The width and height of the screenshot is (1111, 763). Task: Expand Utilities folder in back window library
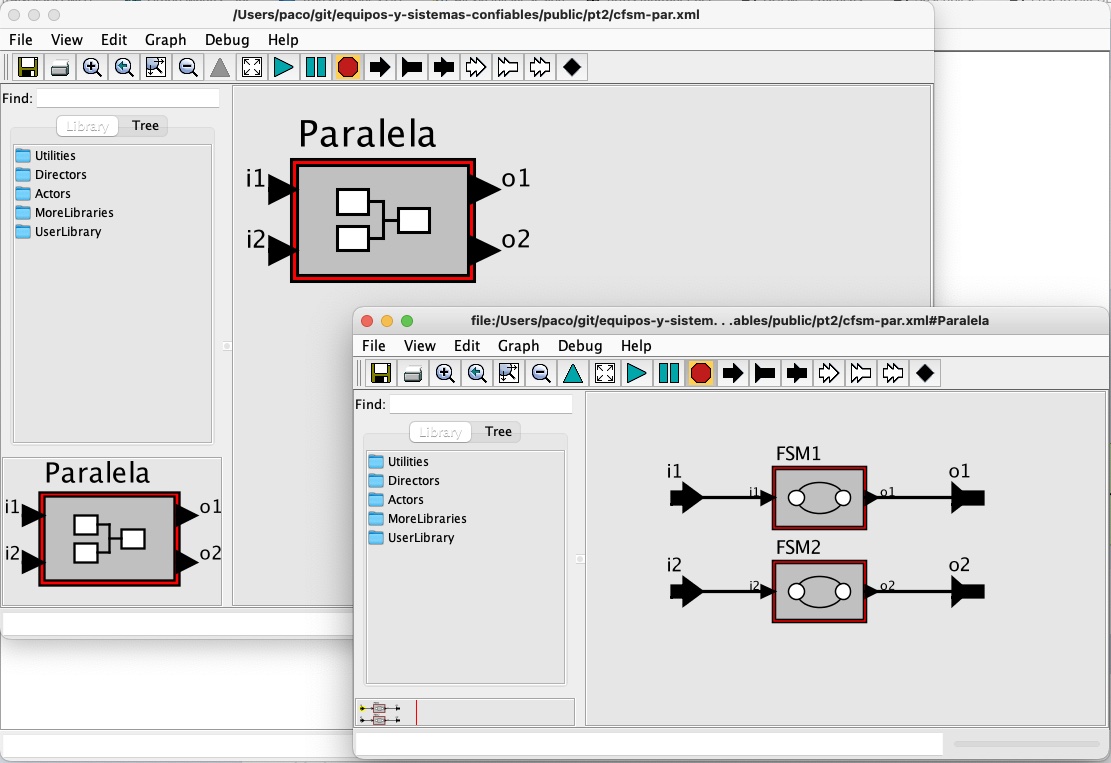tap(46, 155)
